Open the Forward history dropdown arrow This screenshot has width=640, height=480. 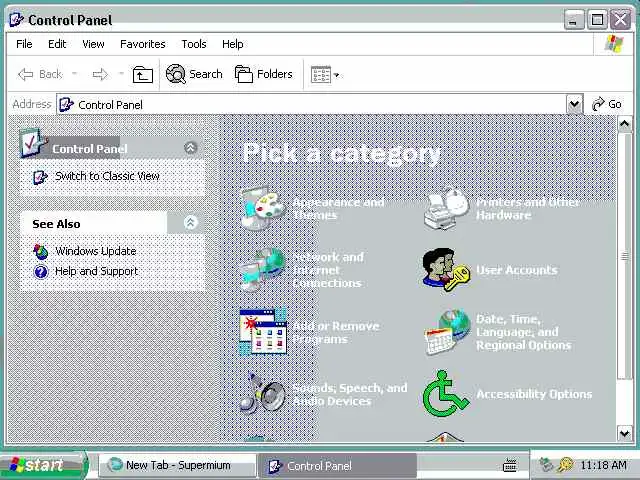coord(121,74)
